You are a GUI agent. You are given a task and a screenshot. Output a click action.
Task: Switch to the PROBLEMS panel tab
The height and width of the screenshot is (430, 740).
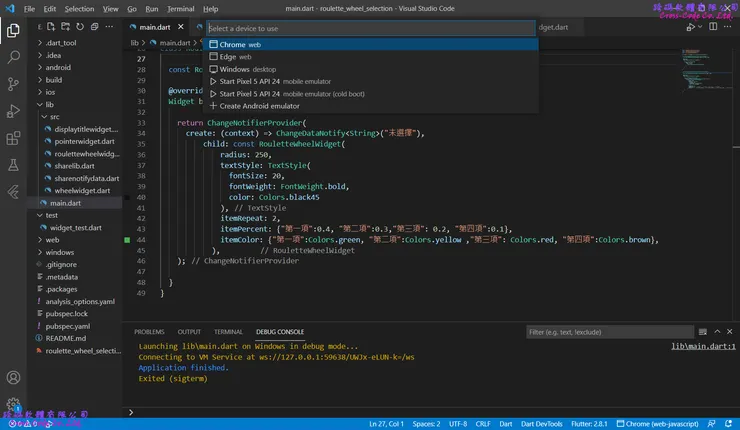coord(149,331)
